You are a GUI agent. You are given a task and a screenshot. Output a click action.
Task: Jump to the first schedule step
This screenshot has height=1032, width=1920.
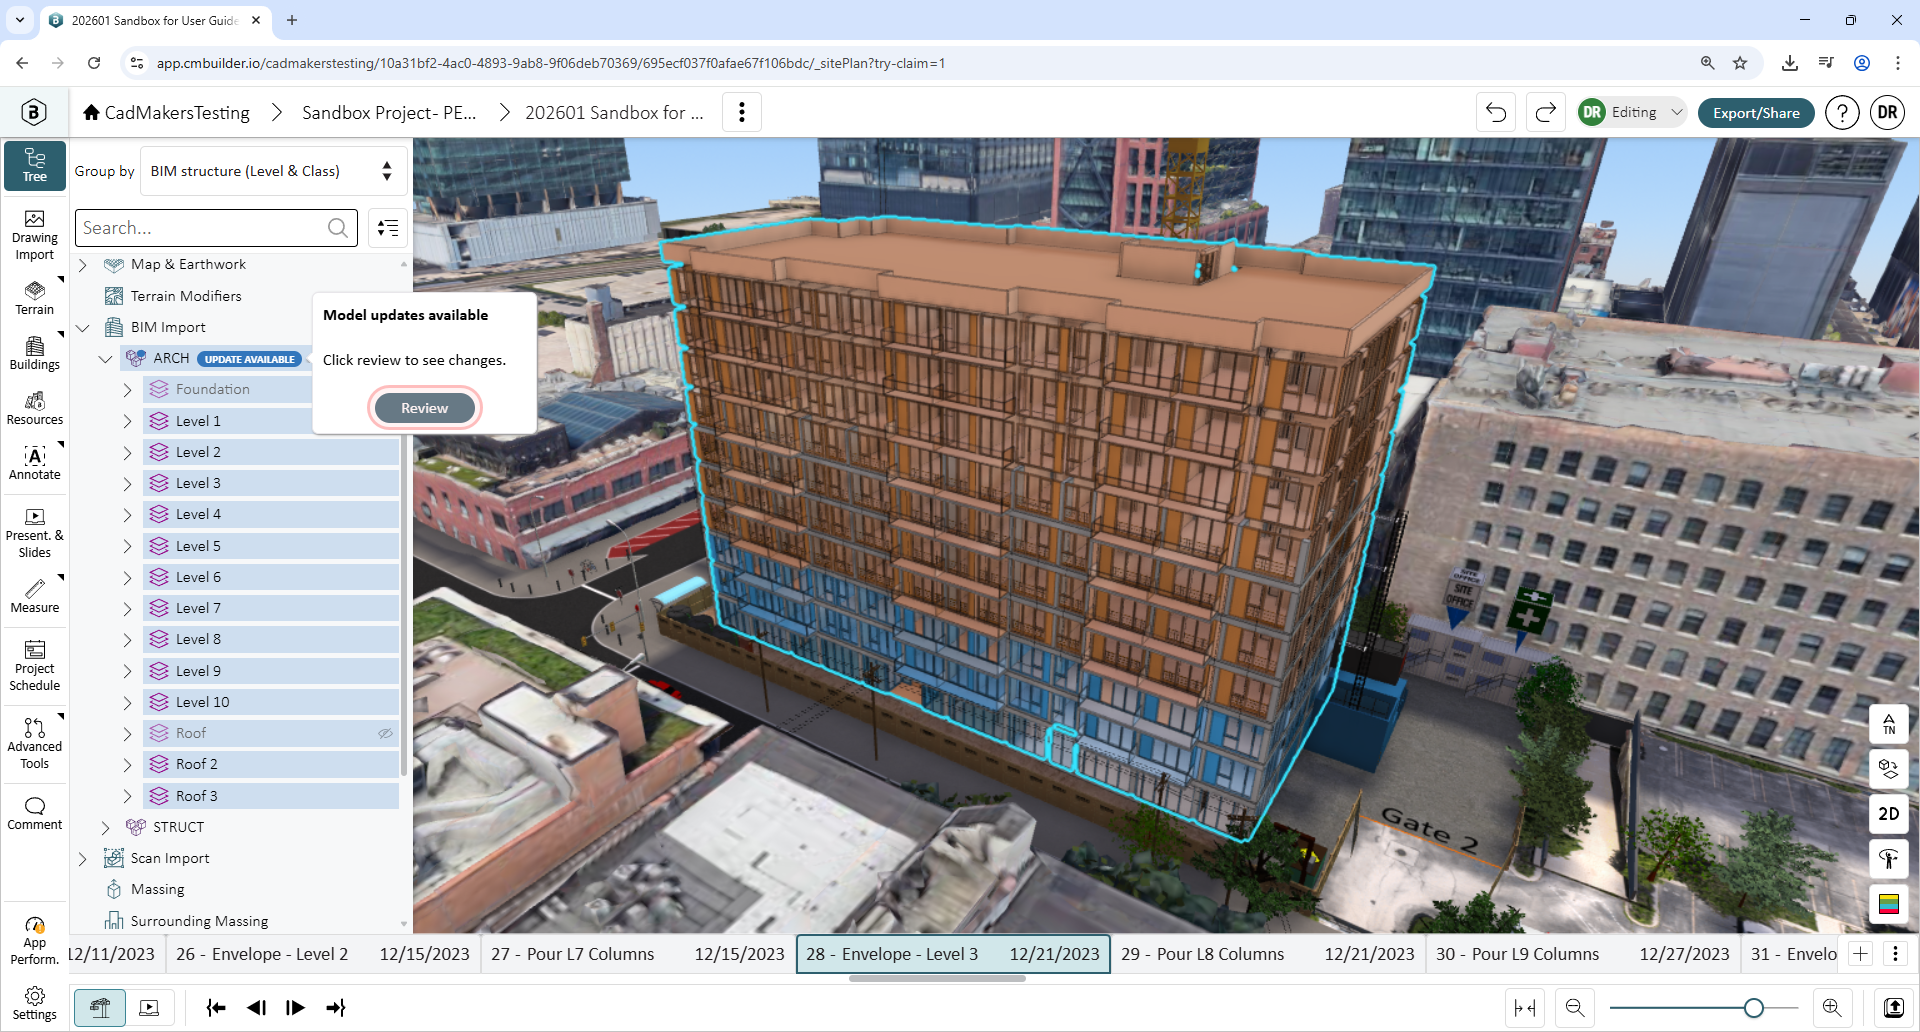[216, 1008]
